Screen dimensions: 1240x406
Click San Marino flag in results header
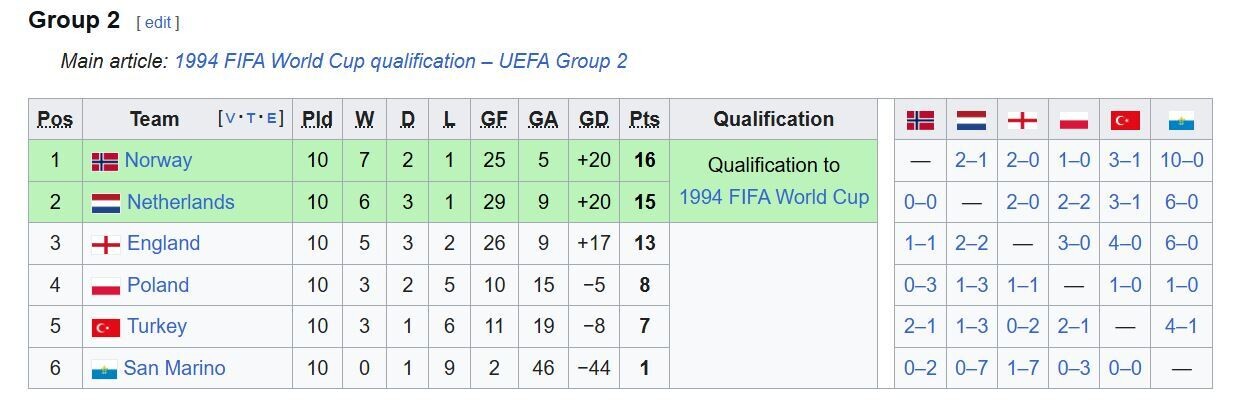(1181, 120)
